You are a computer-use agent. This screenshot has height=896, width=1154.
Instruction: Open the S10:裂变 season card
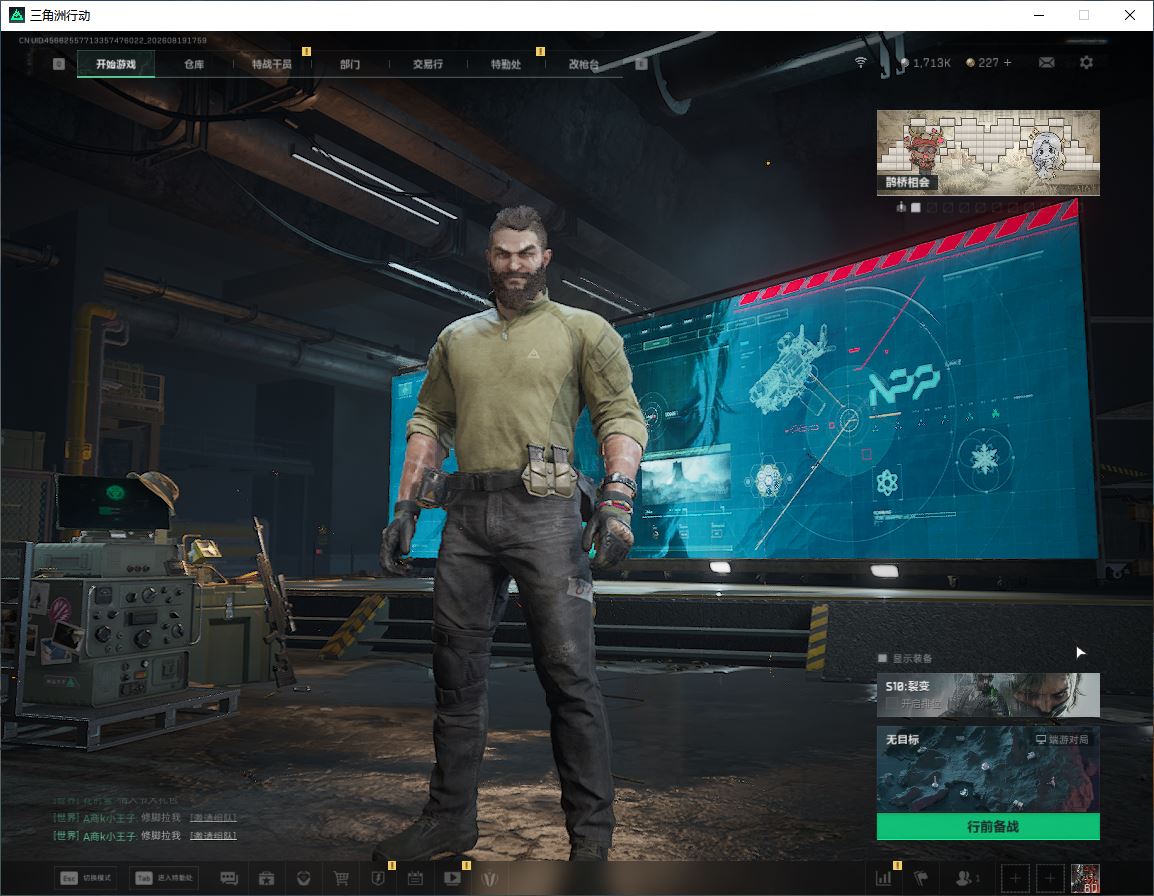(x=988, y=695)
